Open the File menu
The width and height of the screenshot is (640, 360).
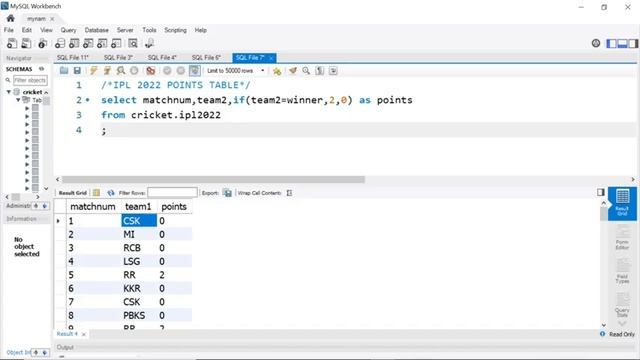[x=9, y=30]
